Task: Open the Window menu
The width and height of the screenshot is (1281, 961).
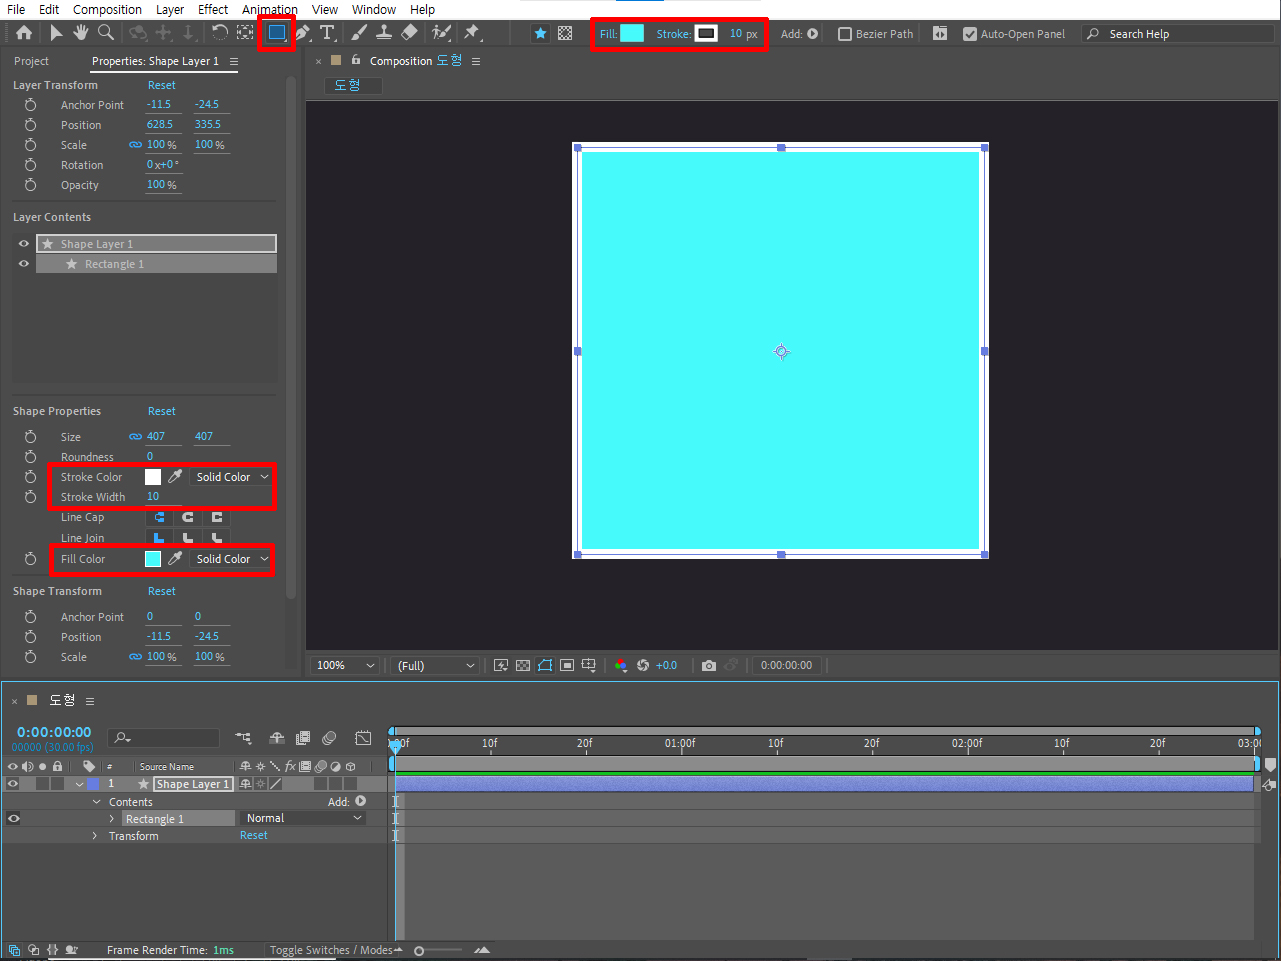Action: (x=374, y=9)
